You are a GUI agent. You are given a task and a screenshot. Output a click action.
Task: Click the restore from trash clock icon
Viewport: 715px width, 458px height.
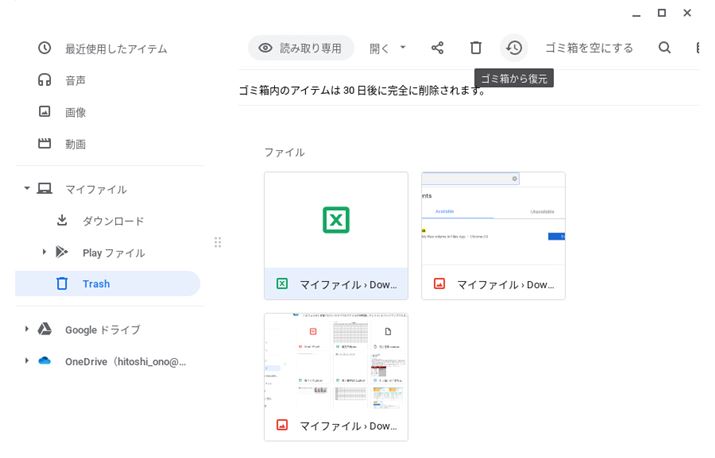pyautogui.click(x=514, y=48)
